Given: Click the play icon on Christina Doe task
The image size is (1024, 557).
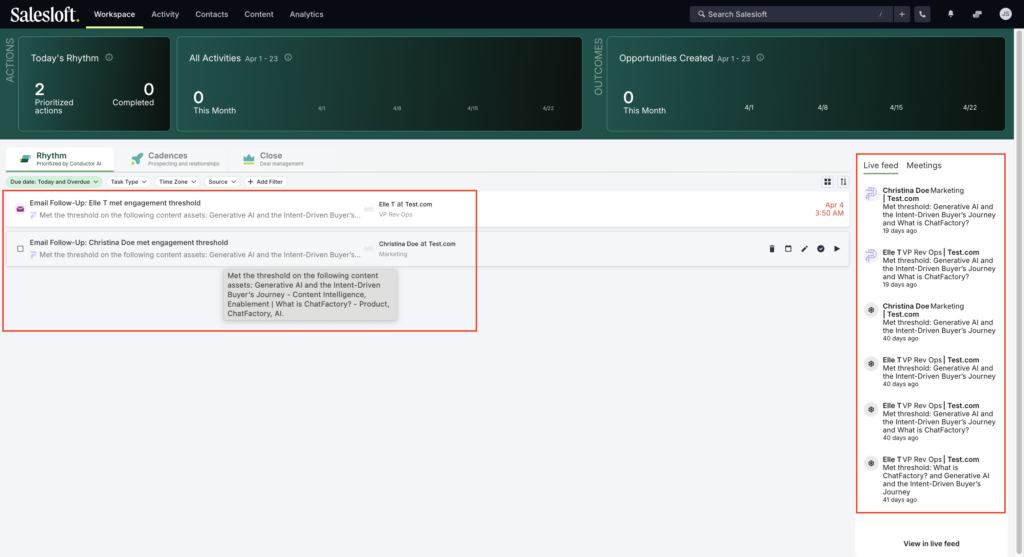Looking at the screenshot, I should pyautogui.click(x=837, y=249).
